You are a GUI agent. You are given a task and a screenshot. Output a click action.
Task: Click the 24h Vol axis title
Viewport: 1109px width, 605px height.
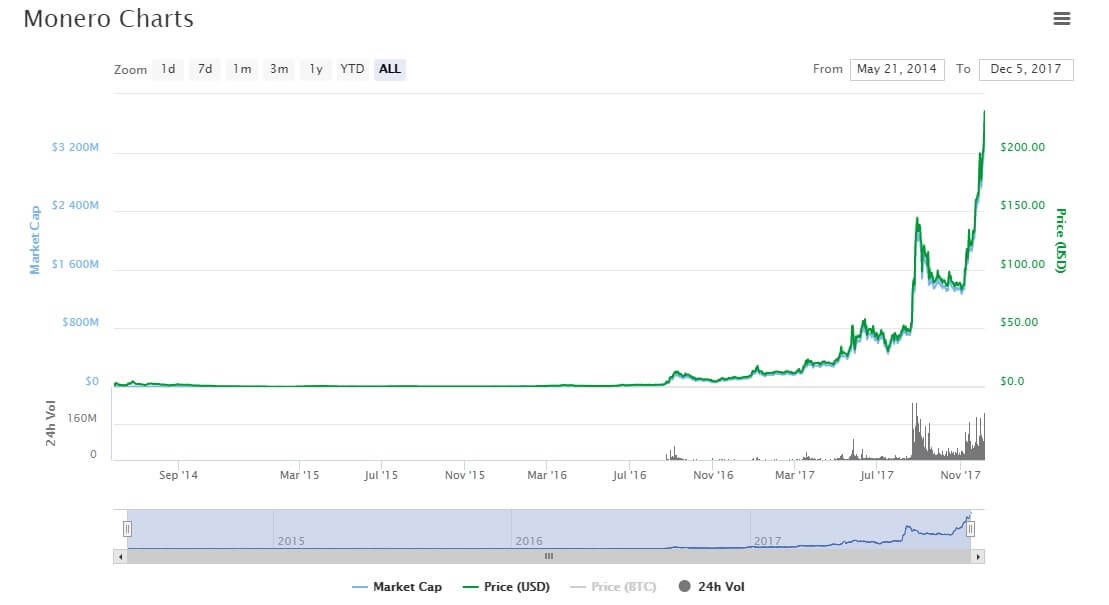point(50,423)
